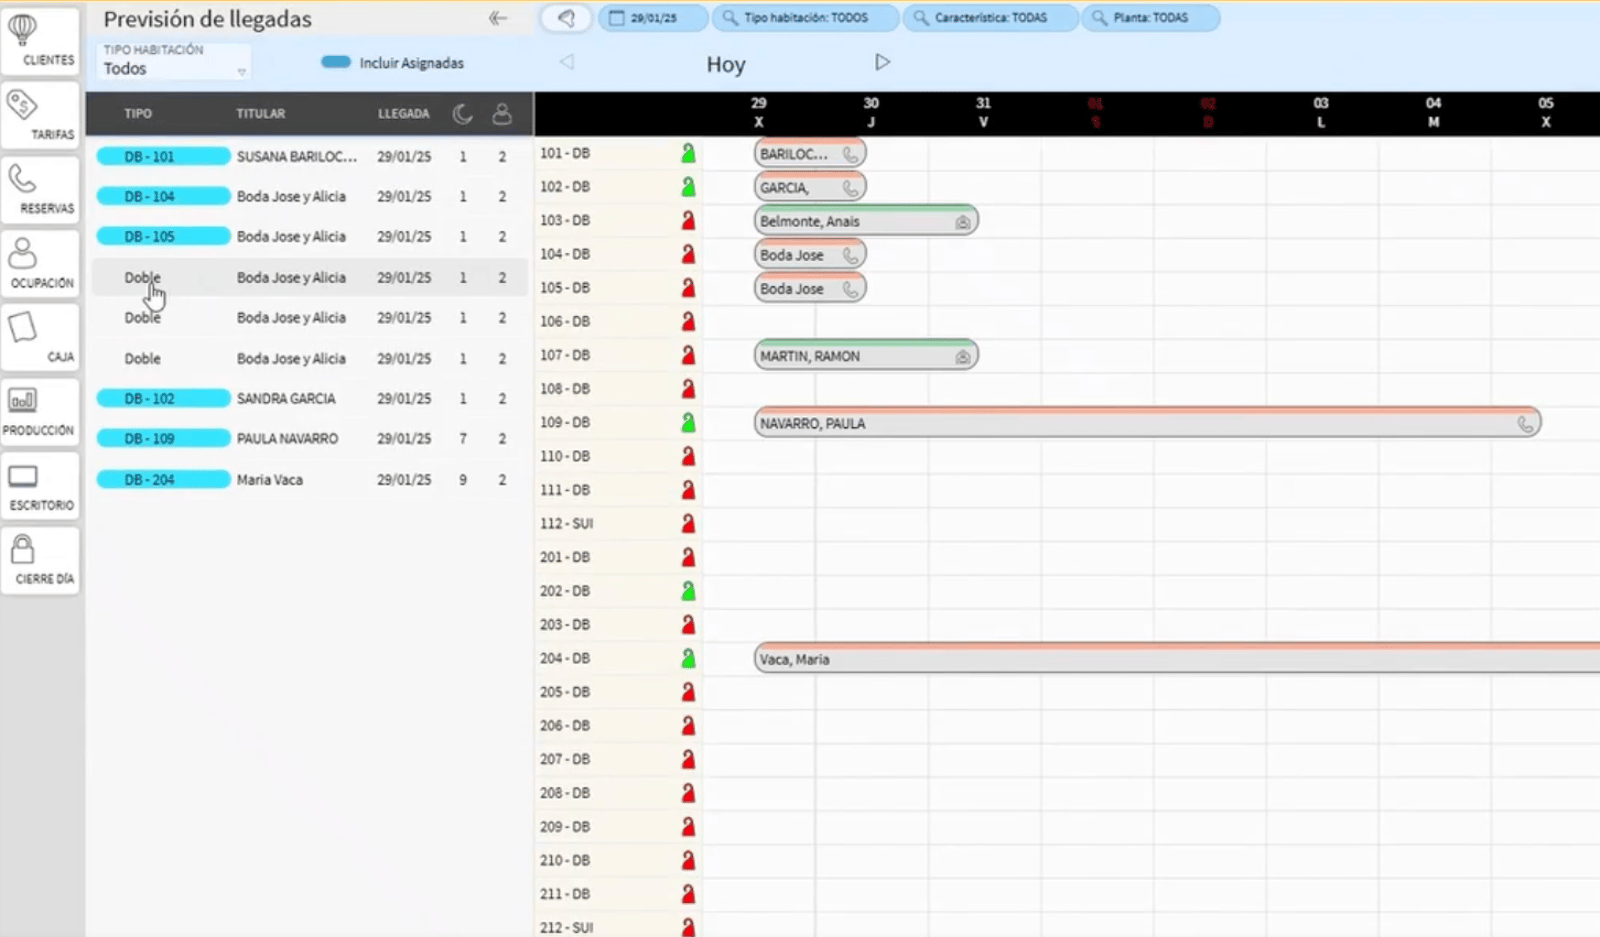Sort by the TITULAR column header

tap(261, 114)
